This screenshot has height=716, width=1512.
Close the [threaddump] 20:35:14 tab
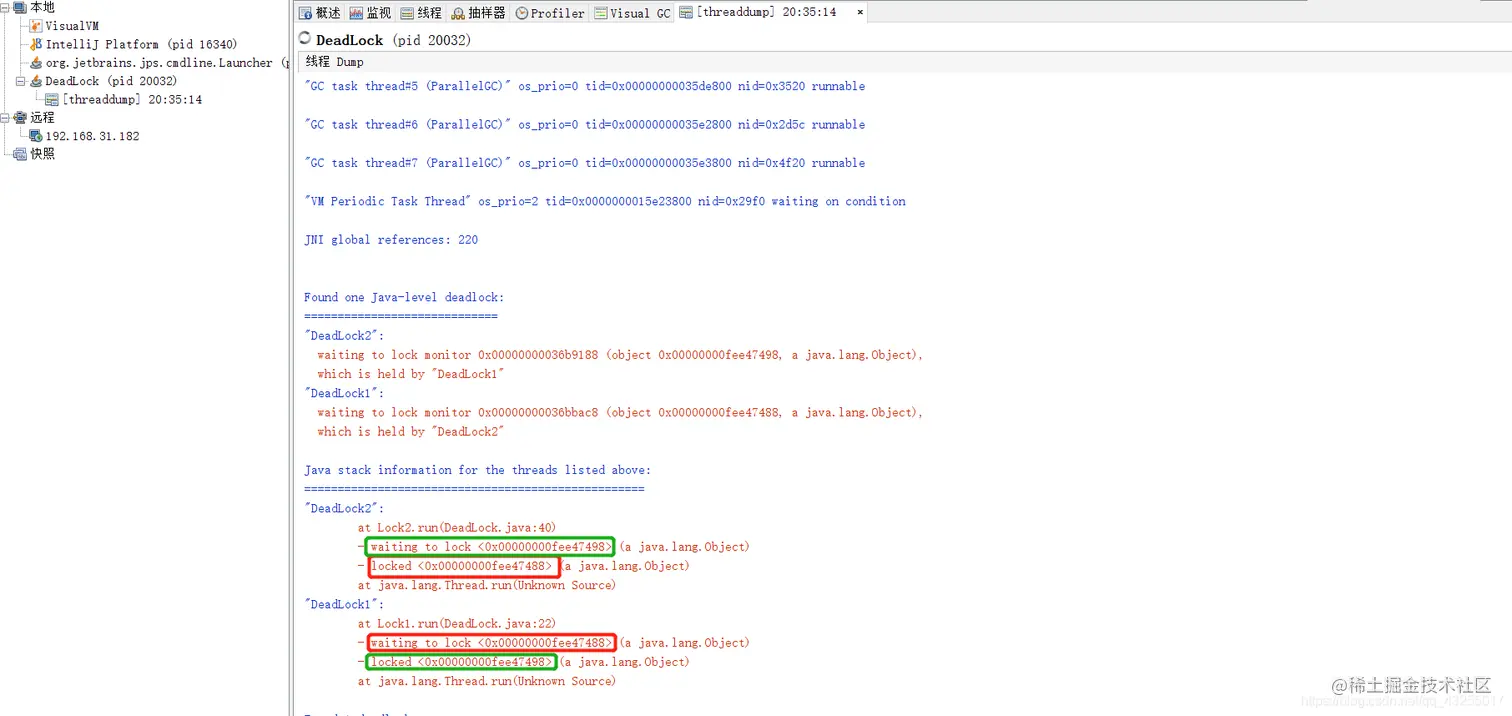pos(859,13)
